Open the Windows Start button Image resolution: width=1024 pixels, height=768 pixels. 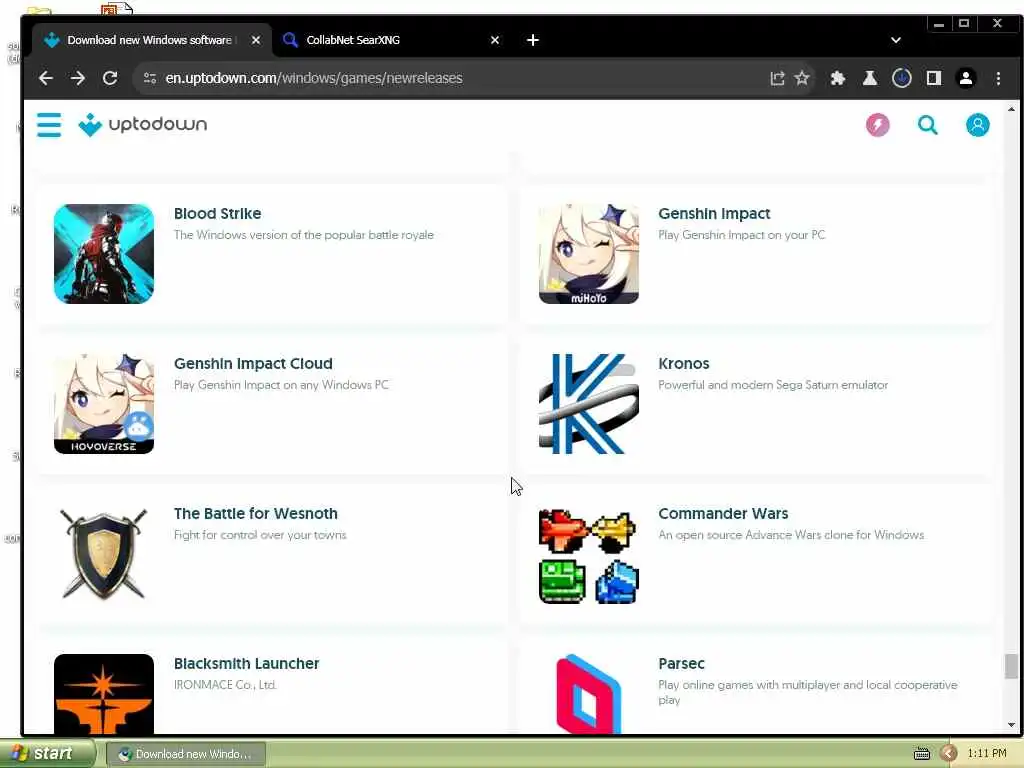[x=47, y=754]
